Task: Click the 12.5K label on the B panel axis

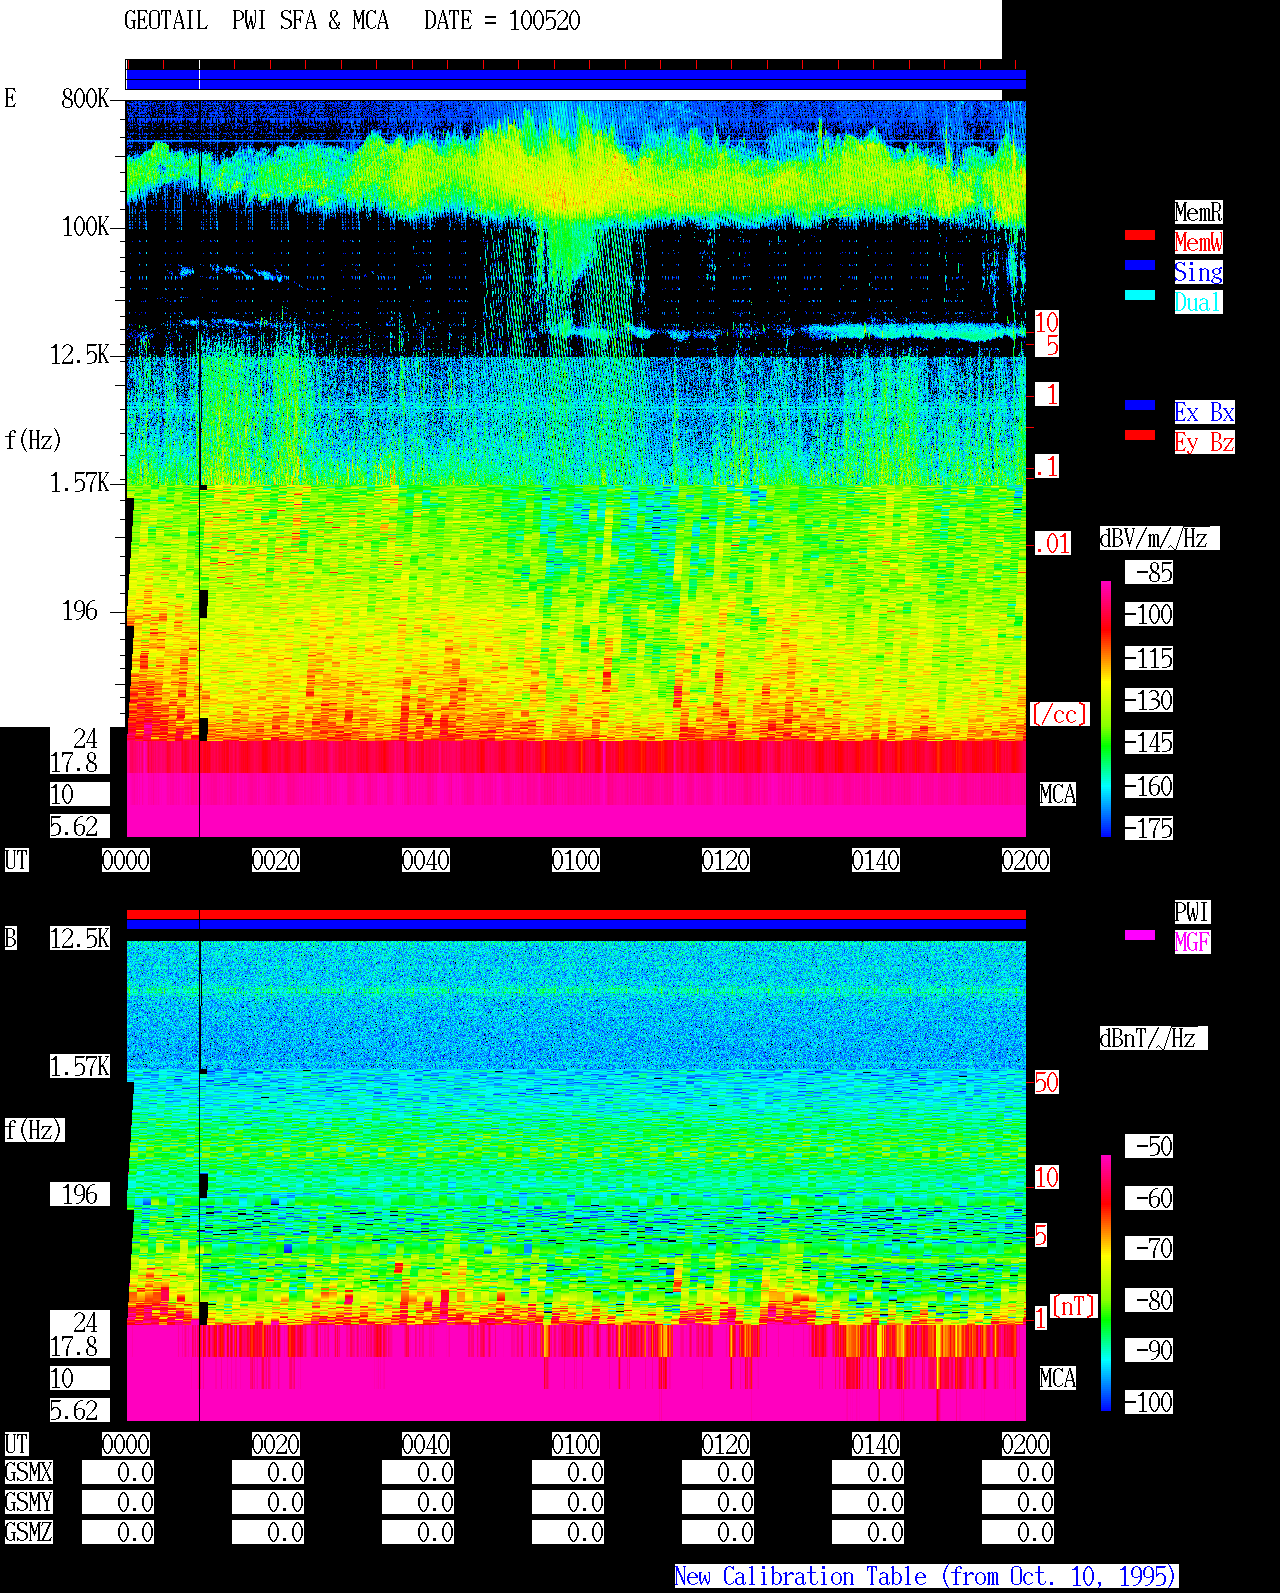Action: point(80,938)
